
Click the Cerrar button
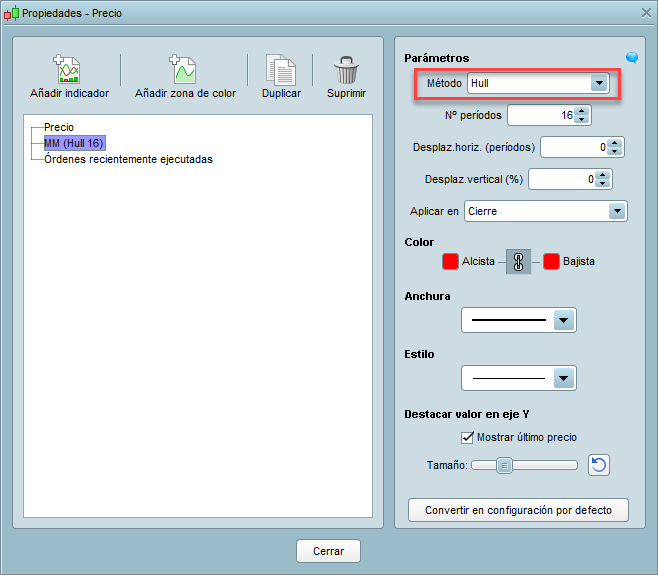tap(328, 551)
